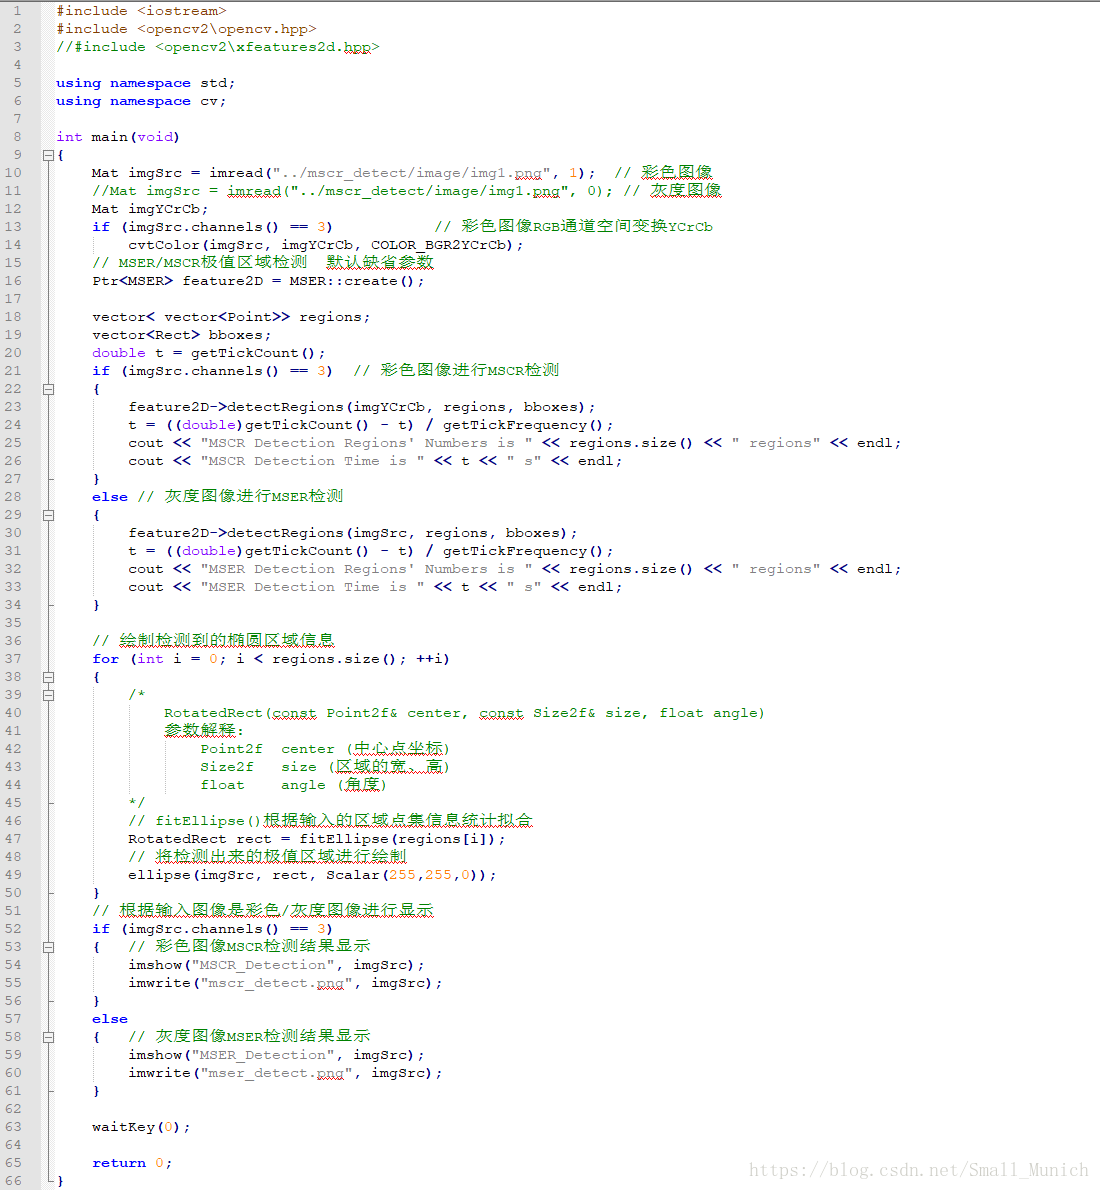Click the 'Mat imgYCrCb;' declaration
The image size is (1100, 1190).
tap(150, 209)
